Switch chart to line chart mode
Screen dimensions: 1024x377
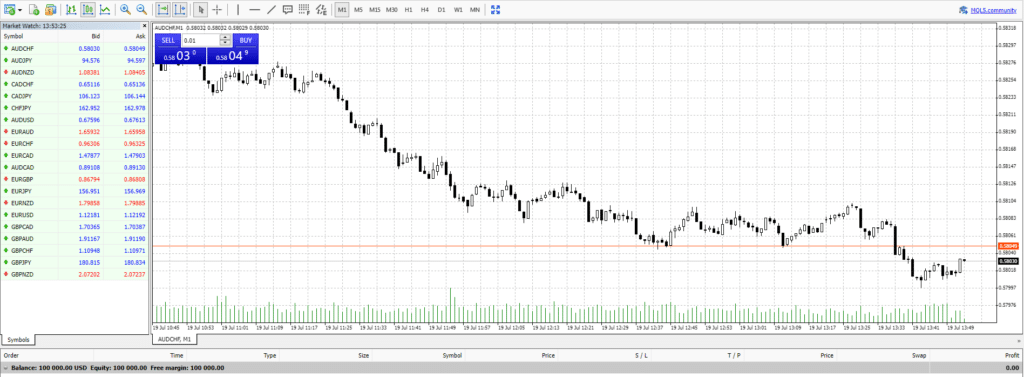coord(104,10)
